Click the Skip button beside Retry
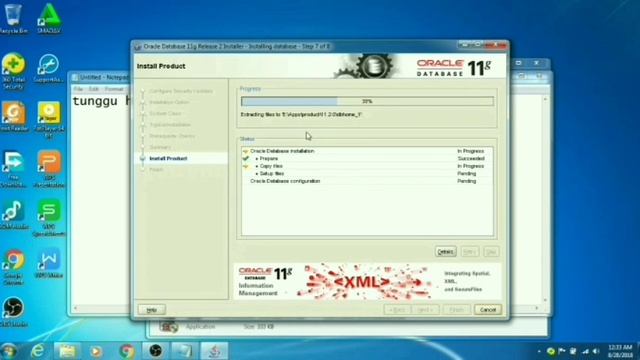The width and height of the screenshot is (640, 360). [491, 251]
